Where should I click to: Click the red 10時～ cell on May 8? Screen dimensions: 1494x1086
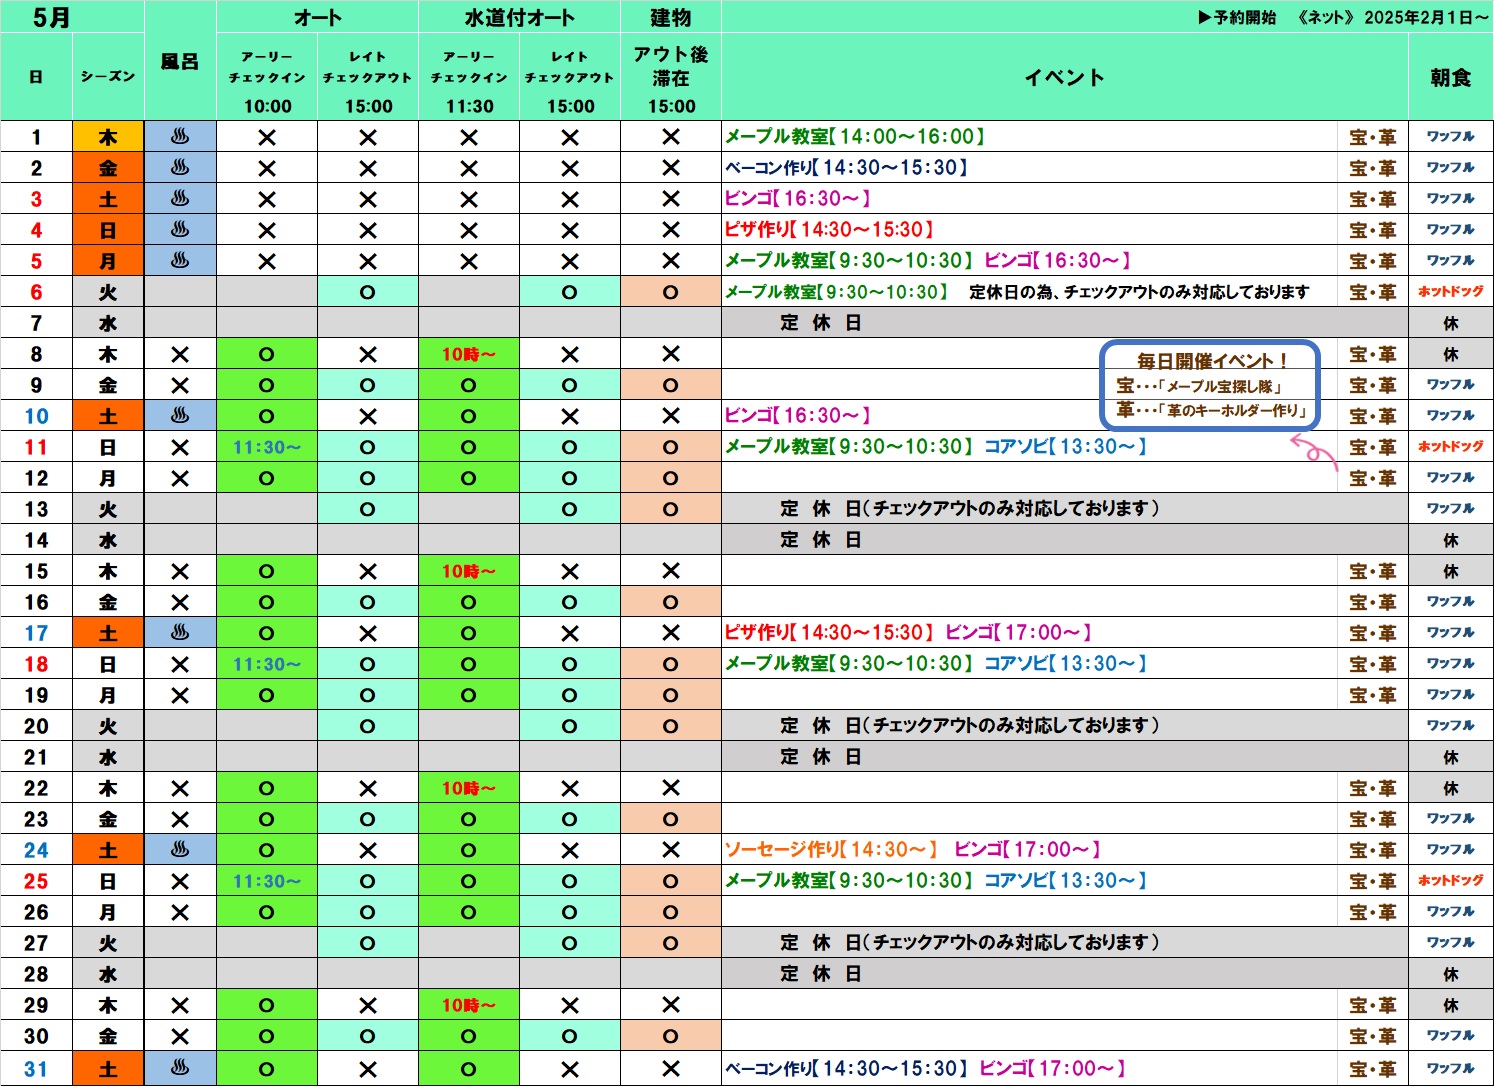(x=469, y=354)
